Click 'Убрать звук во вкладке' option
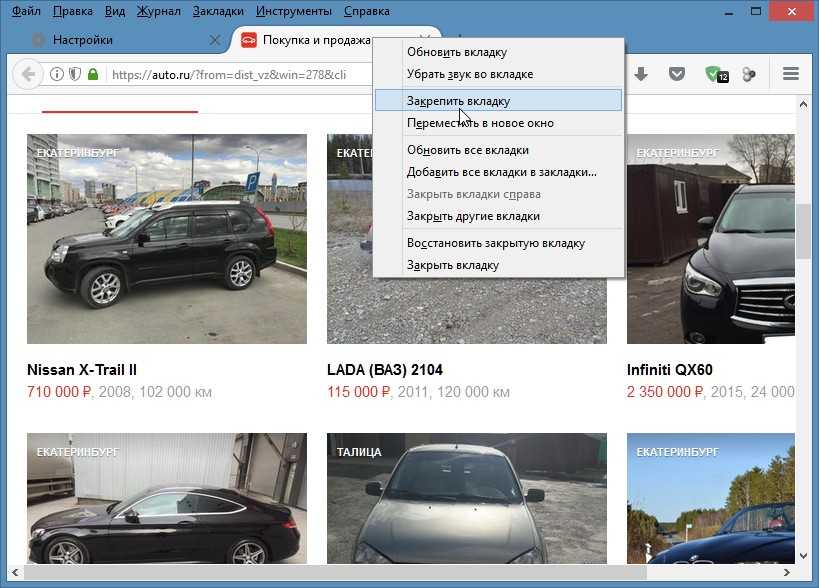Viewport: 819px width, 588px height. coord(469,74)
